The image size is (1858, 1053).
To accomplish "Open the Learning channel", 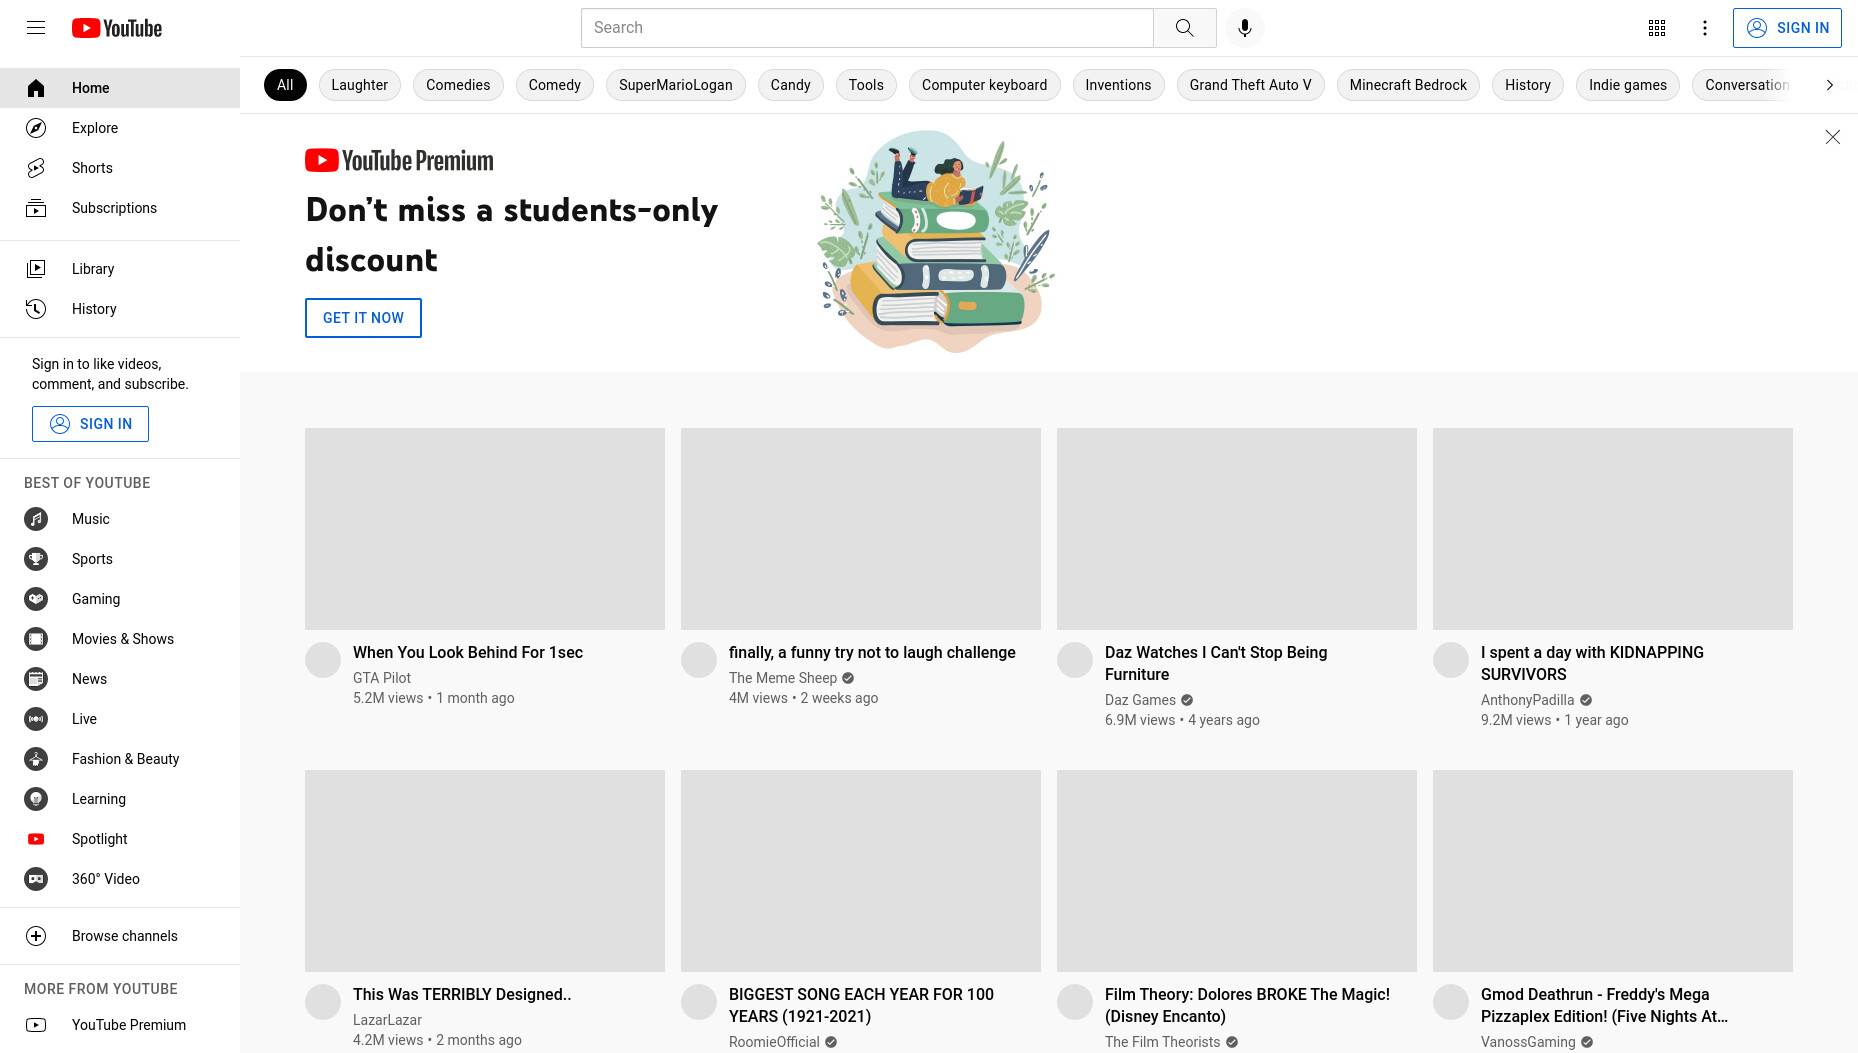I will click(120, 799).
